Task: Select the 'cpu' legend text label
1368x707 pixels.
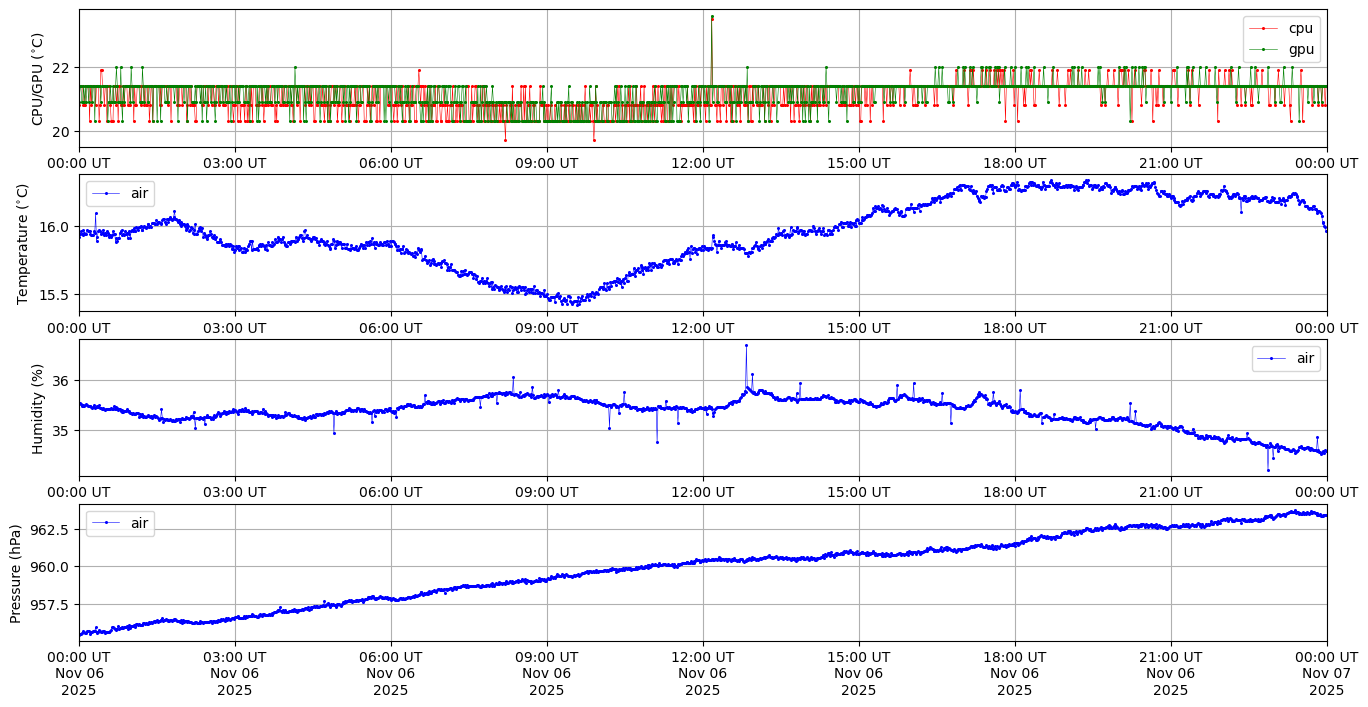Action: 1300,29
